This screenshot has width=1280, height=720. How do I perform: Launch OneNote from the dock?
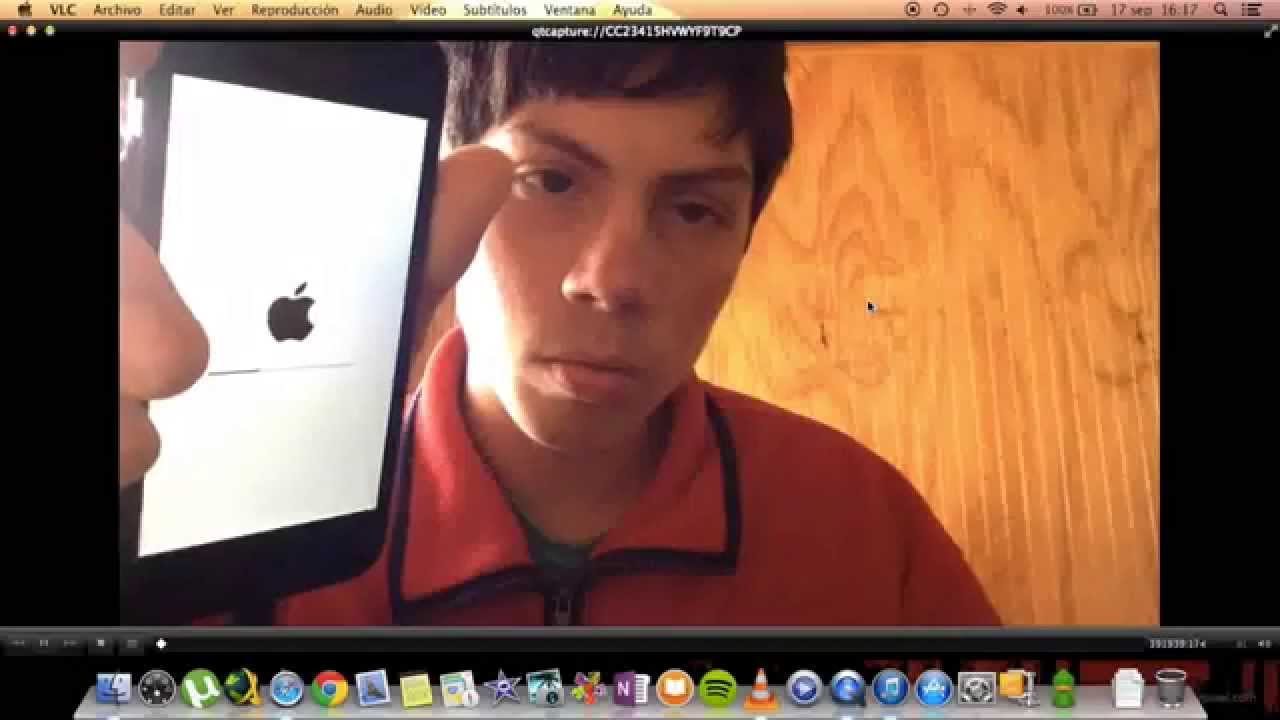coord(631,689)
